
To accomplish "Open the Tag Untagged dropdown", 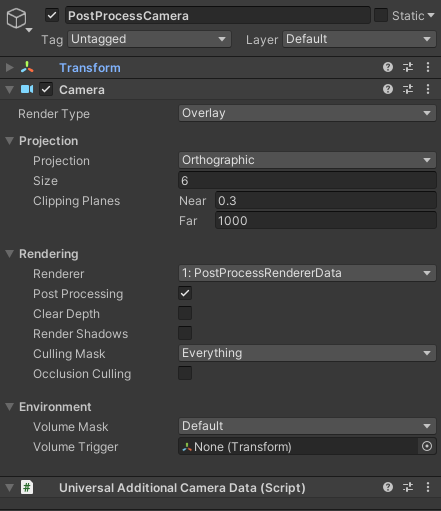I will coord(149,39).
